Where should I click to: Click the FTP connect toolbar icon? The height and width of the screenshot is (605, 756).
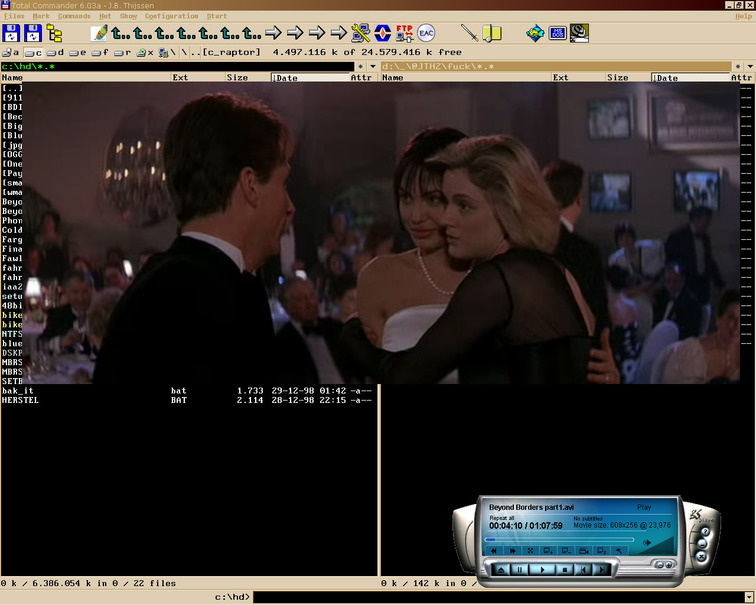click(x=404, y=33)
